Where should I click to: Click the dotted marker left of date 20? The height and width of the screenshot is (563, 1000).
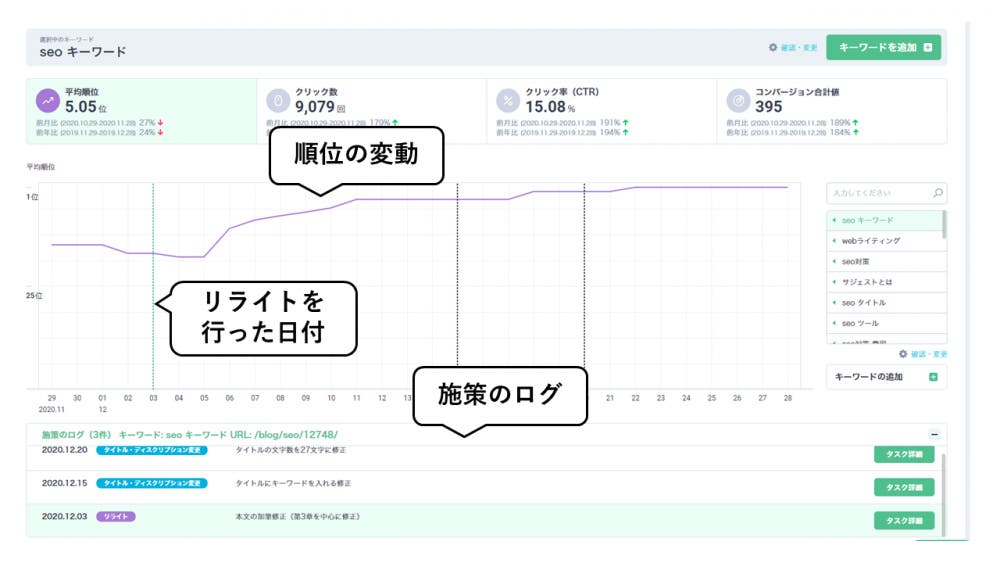(457, 274)
